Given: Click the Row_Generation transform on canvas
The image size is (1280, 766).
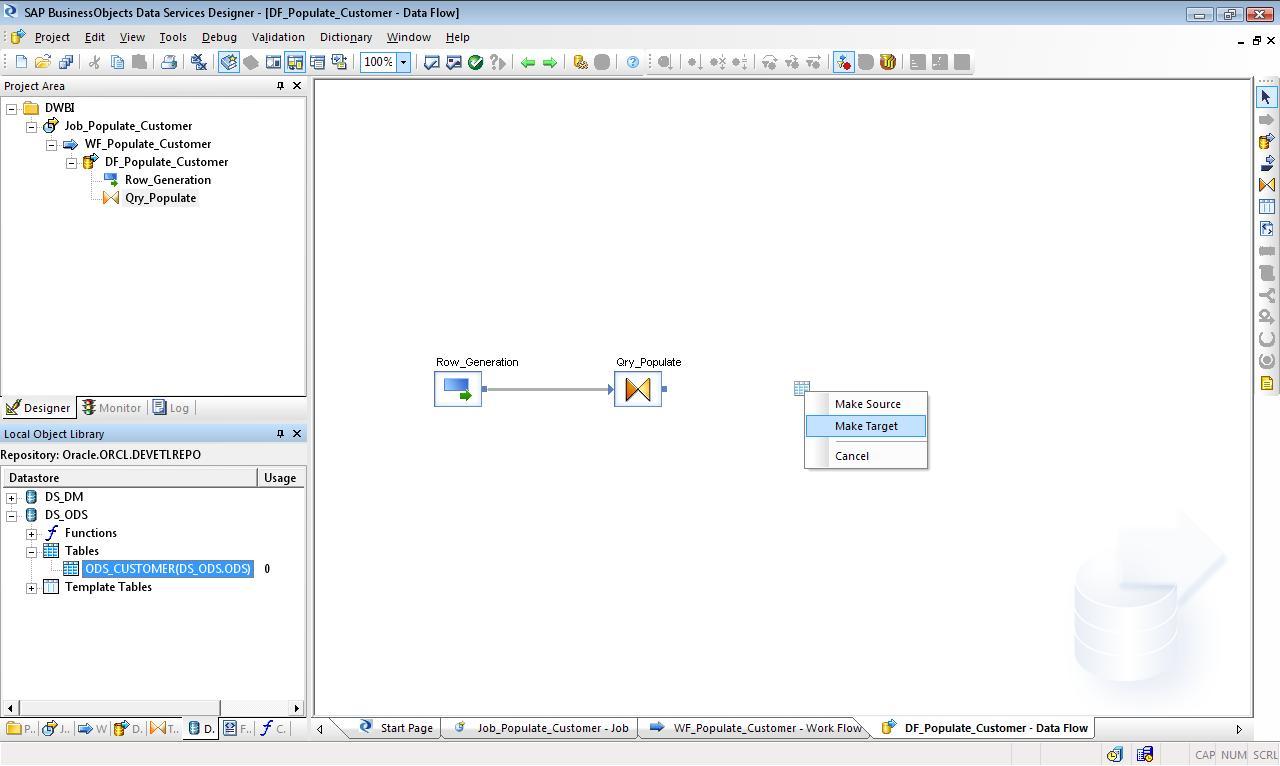Looking at the screenshot, I should (x=458, y=389).
